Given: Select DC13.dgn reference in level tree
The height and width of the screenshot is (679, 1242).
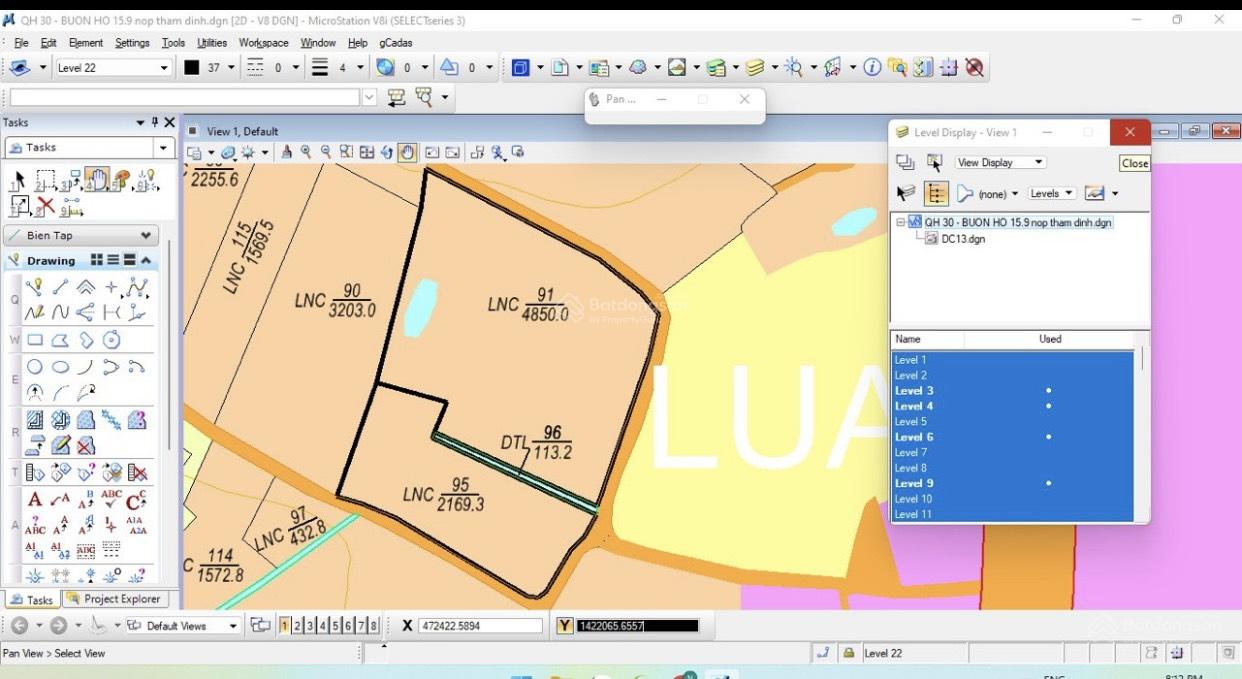Looking at the screenshot, I should point(962,239).
